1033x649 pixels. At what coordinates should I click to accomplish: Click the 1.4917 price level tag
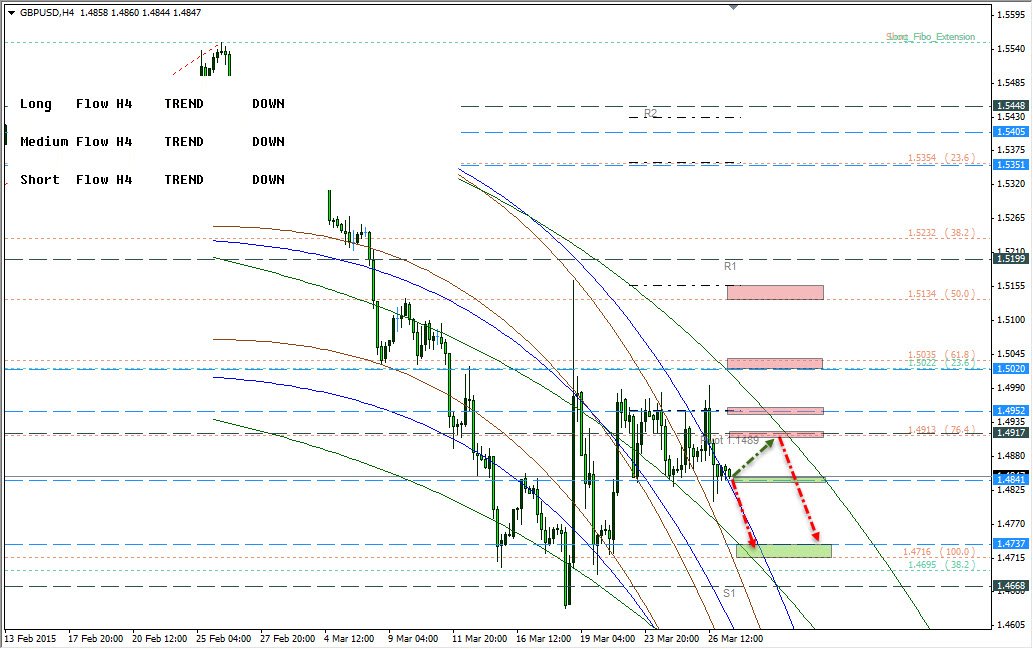click(x=1011, y=433)
